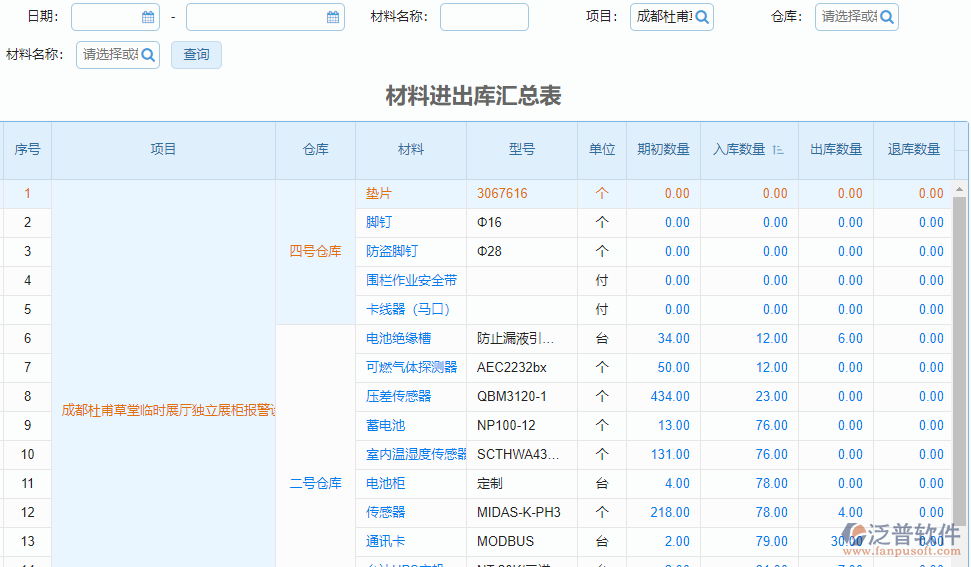This screenshot has width=971, height=567.
Task: Click the project field search magnifier icon
Action: tap(702, 17)
